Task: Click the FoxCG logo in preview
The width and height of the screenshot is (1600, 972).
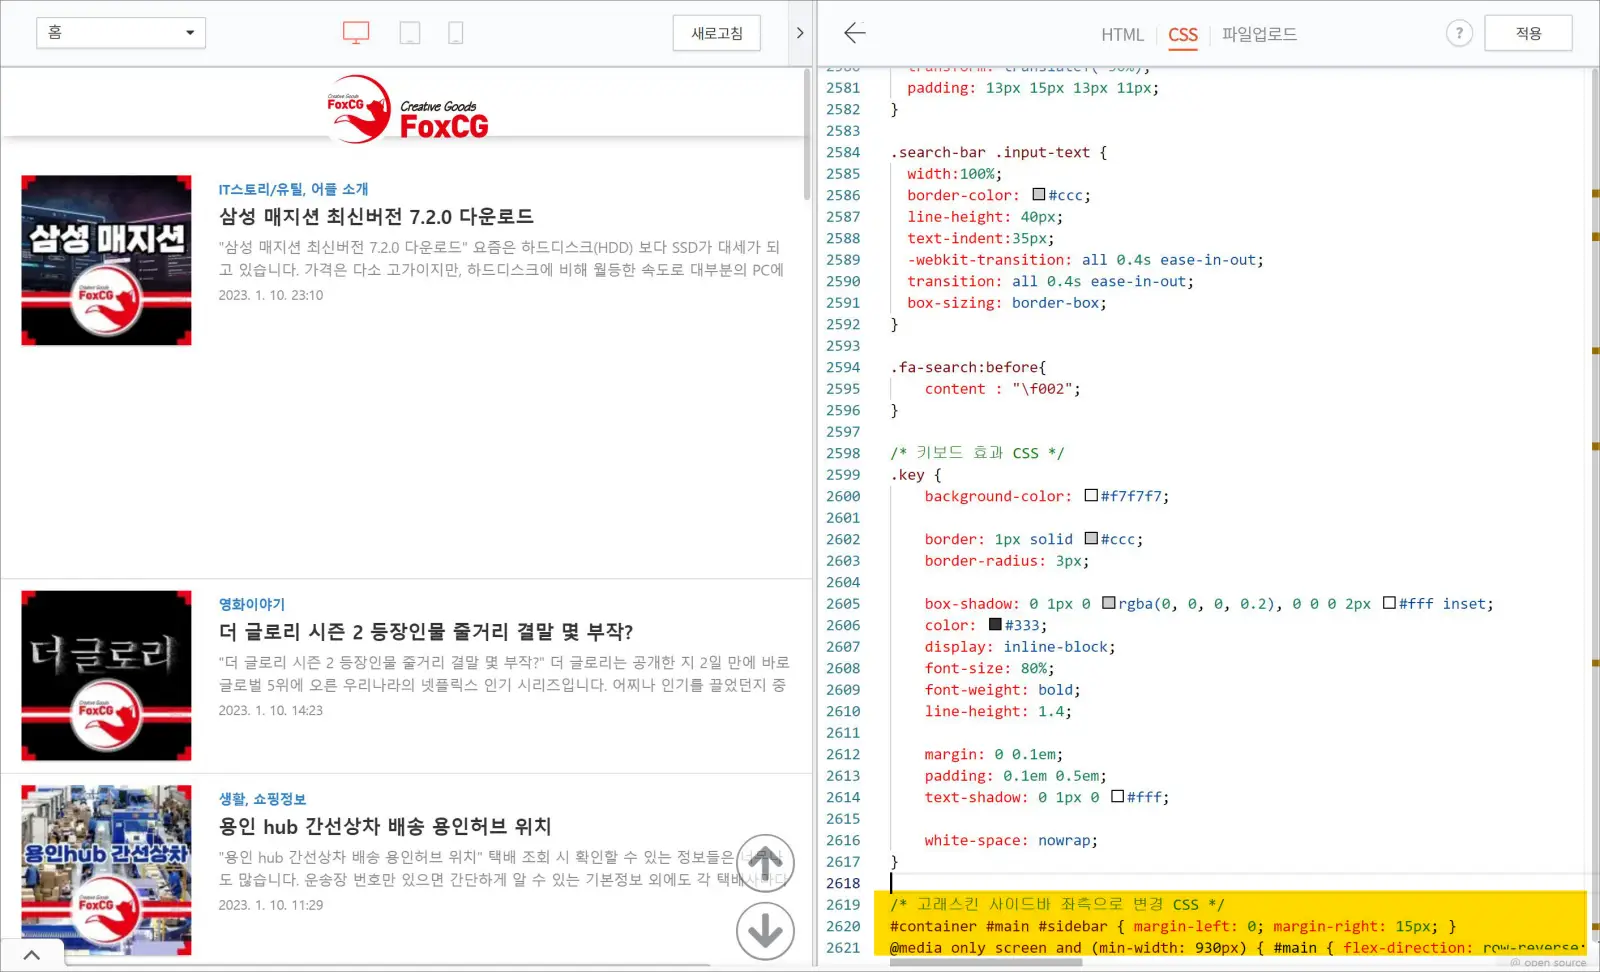Action: click(x=407, y=109)
